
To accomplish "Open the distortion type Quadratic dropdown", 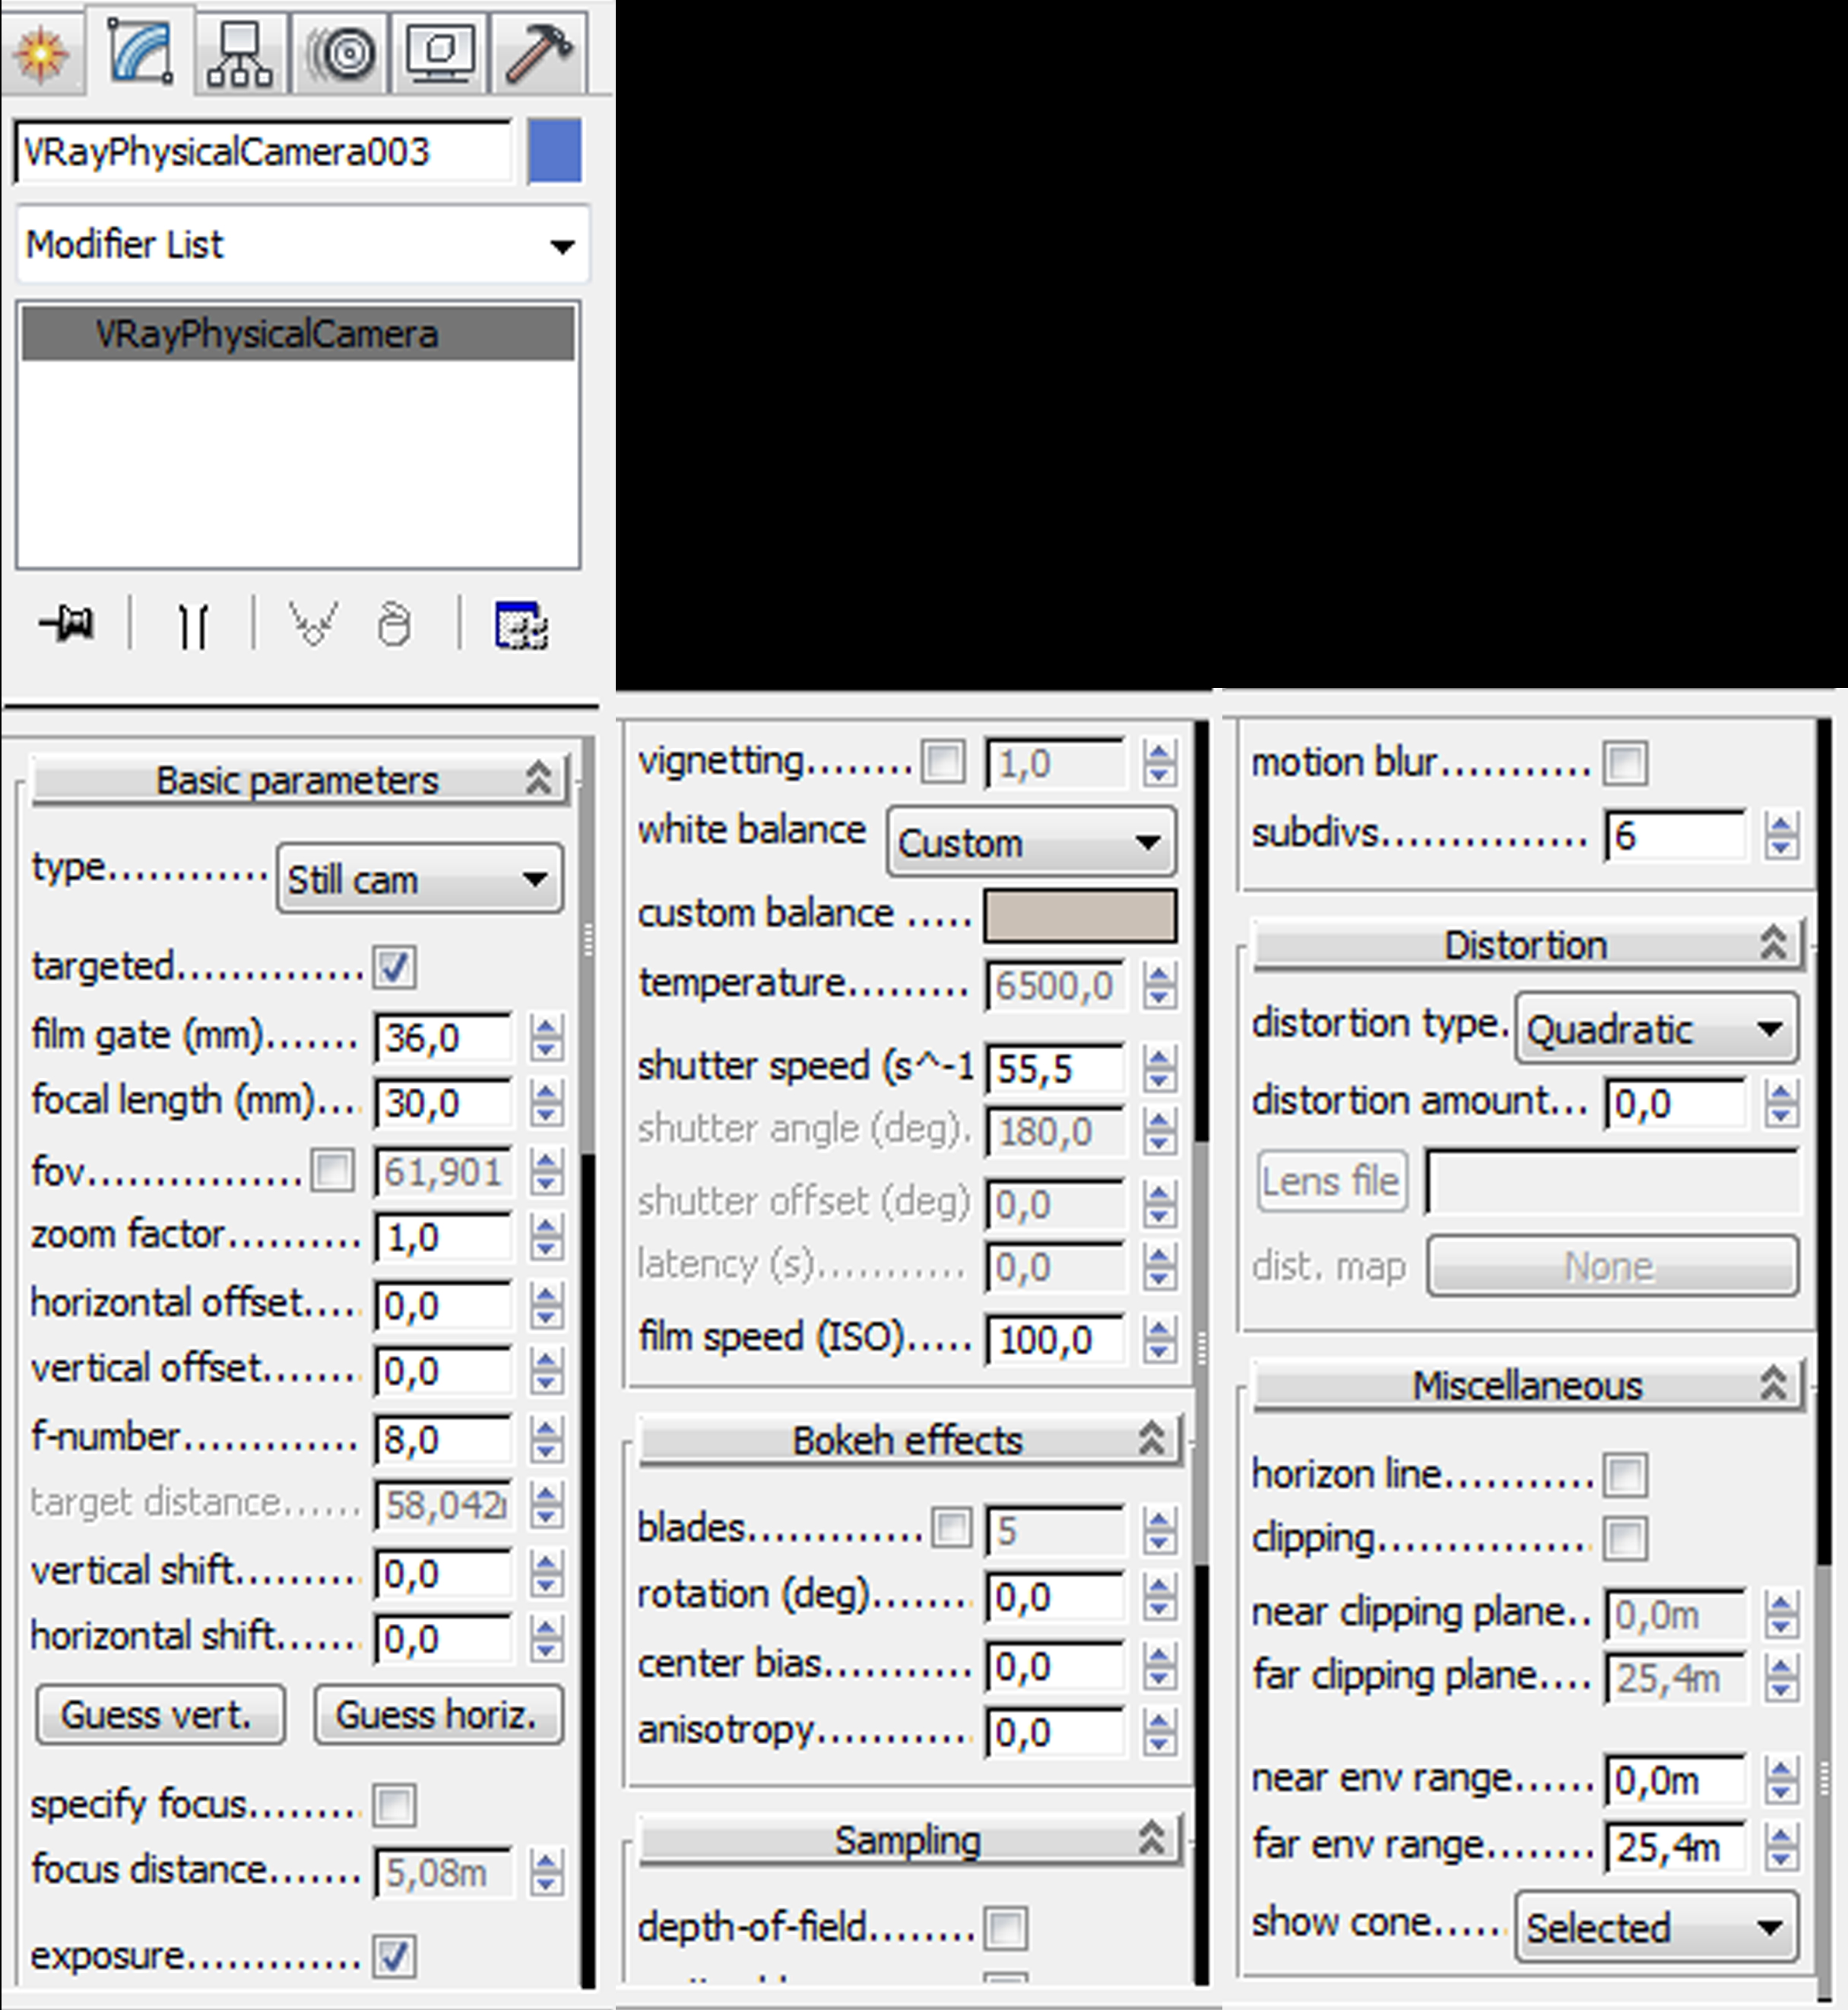I will (x=1655, y=1029).
